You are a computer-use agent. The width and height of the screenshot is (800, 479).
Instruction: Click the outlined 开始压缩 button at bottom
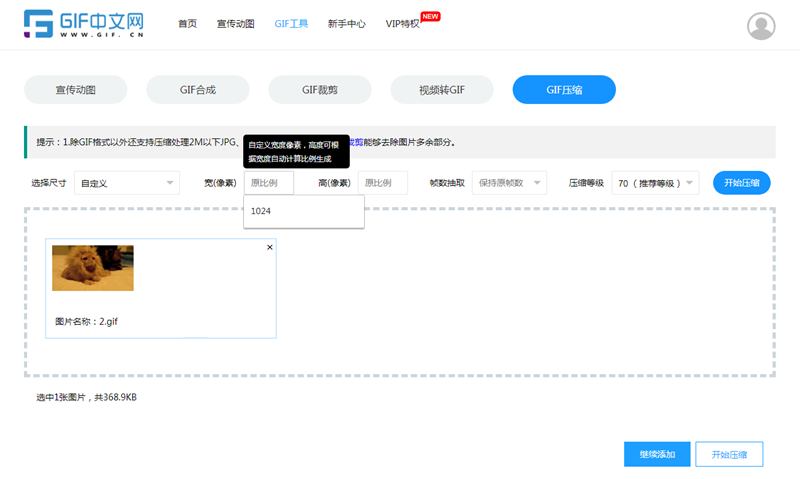729,454
